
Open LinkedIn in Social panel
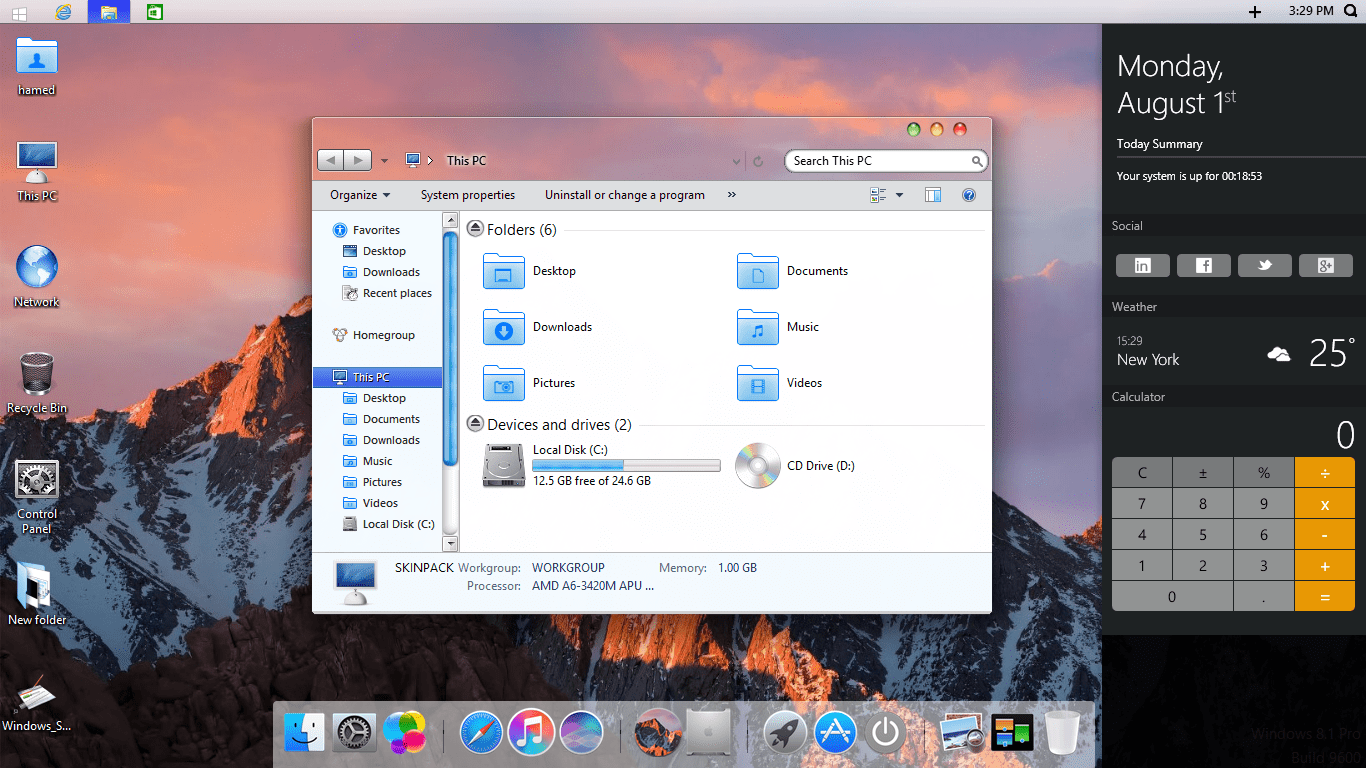coord(1142,265)
